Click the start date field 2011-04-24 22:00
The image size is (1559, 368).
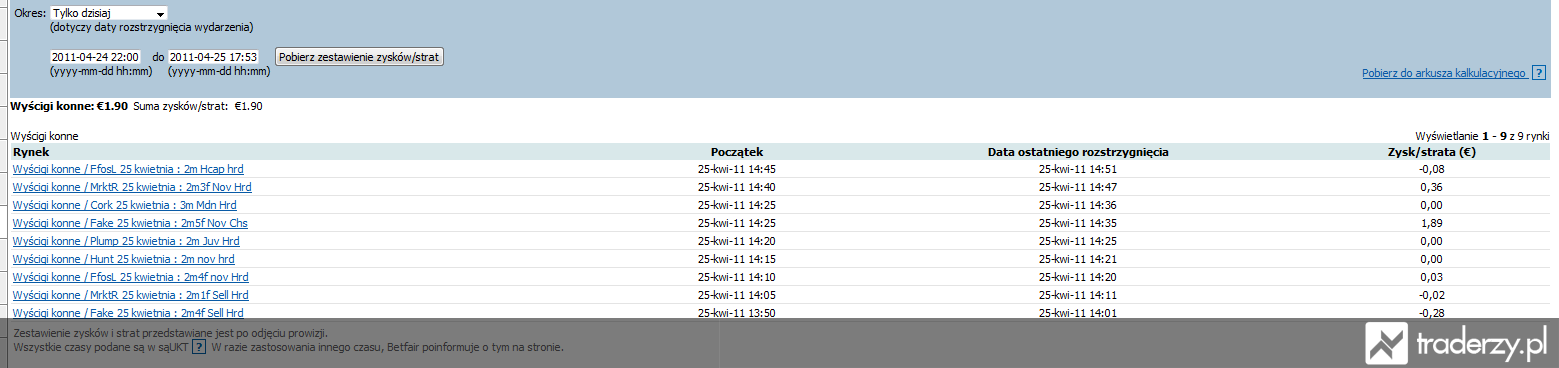[x=96, y=57]
